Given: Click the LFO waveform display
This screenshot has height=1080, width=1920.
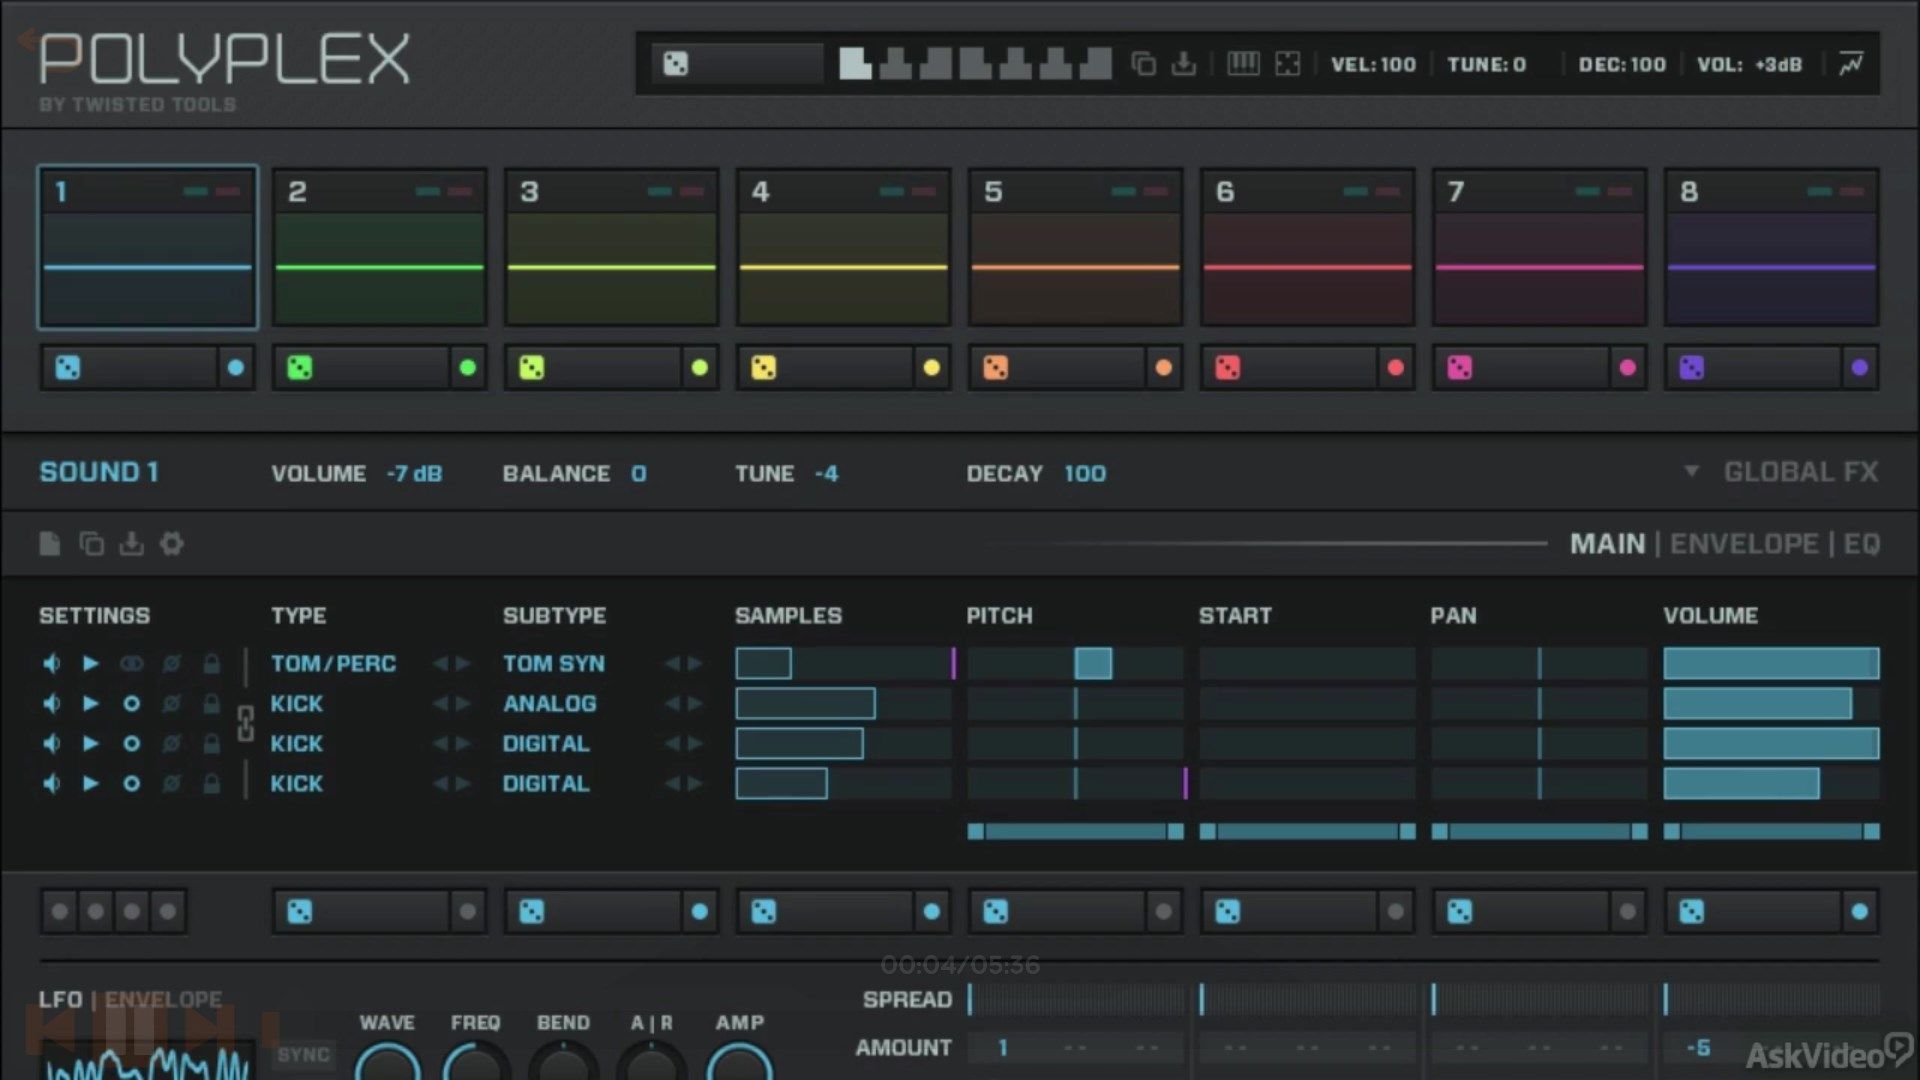Looking at the screenshot, I should pyautogui.click(x=147, y=1062).
